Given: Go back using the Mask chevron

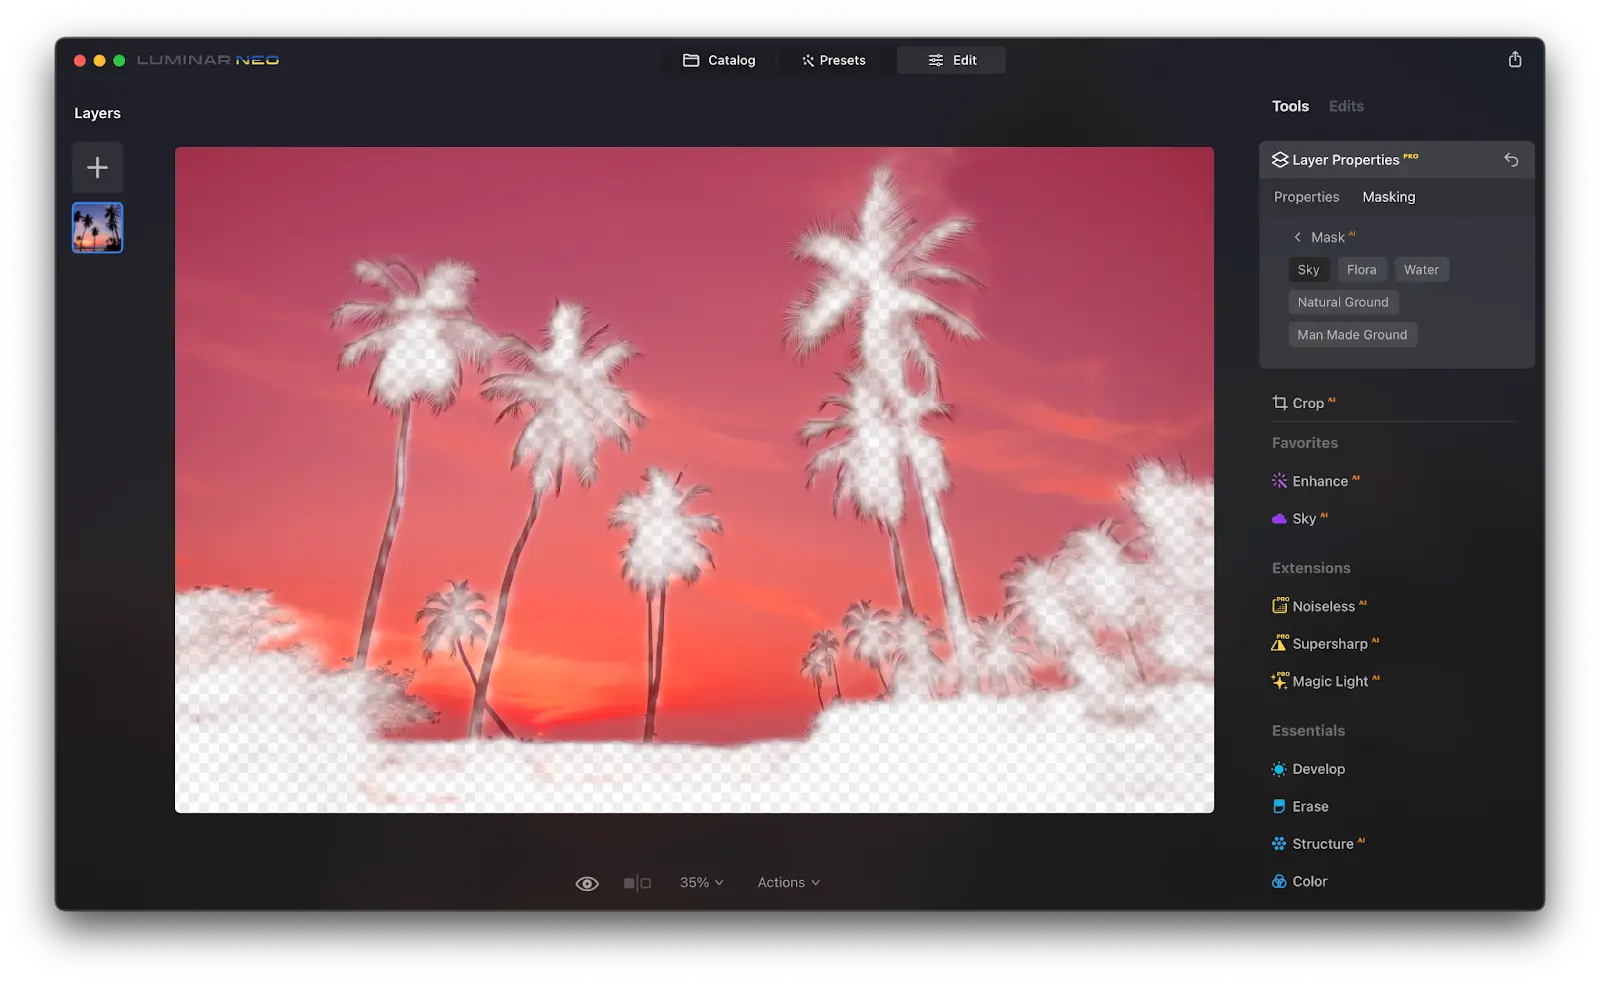Looking at the screenshot, I should coord(1297,237).
